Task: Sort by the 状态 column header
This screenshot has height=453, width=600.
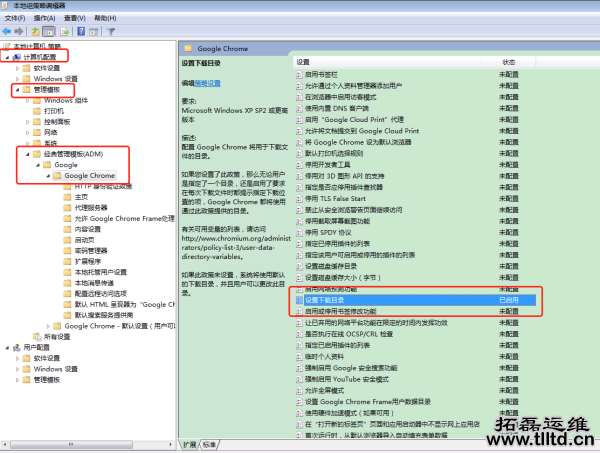Action: pos(509,62)
